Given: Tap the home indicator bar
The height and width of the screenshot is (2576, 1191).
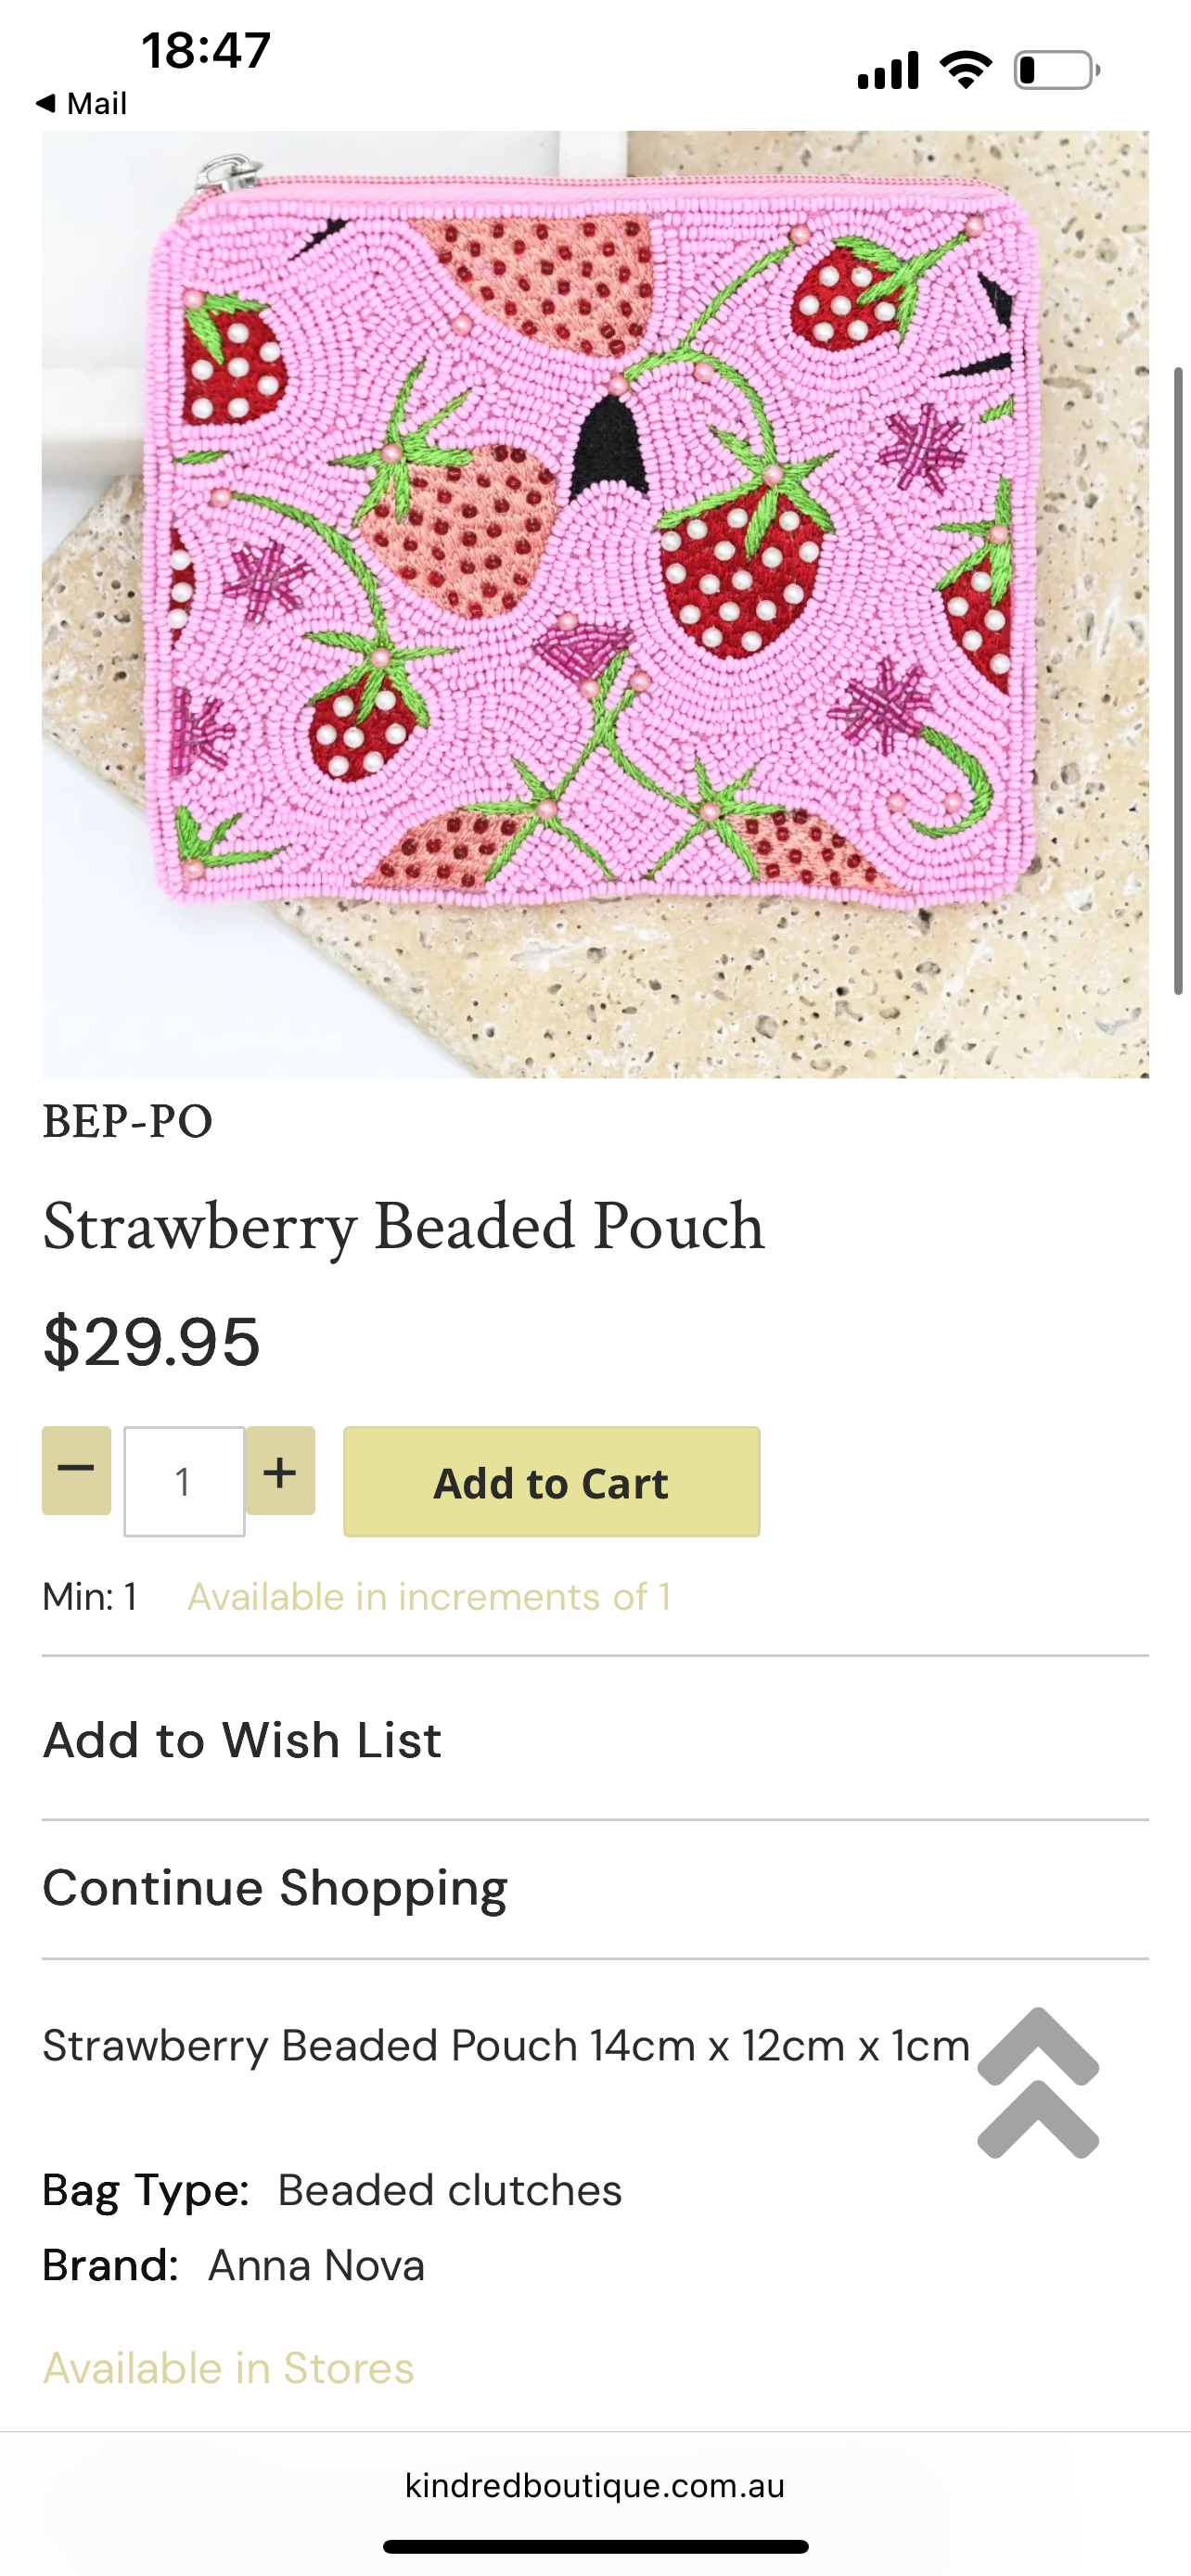Looking at the screenshot, I should point(595,2546).
